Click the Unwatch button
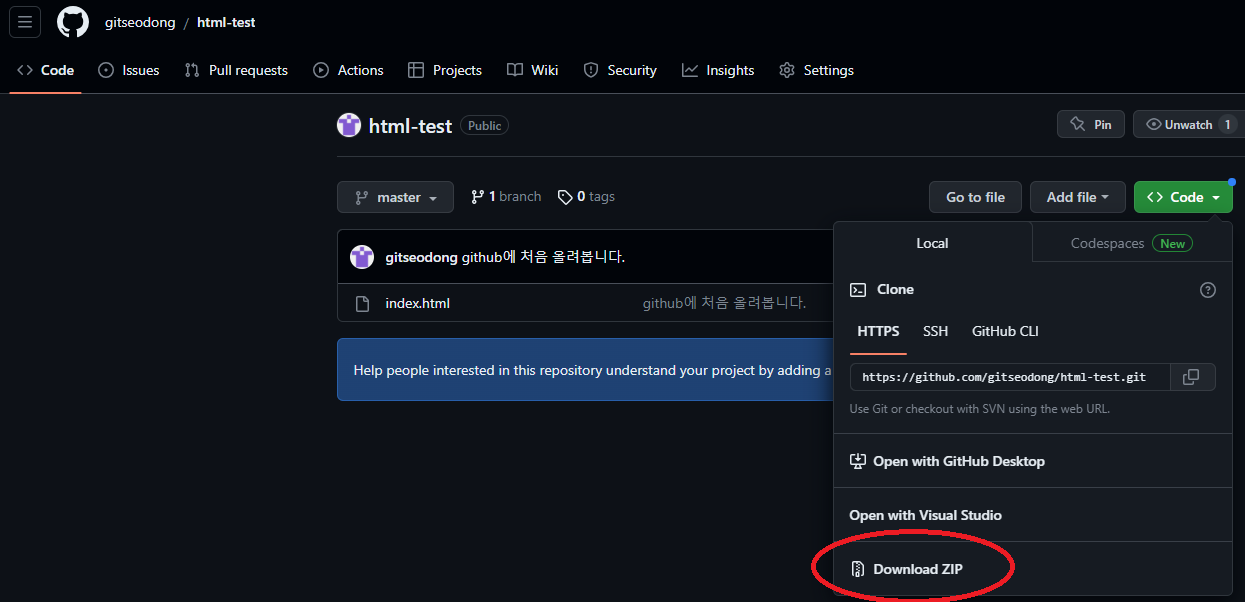 (x=1189, y=124)
